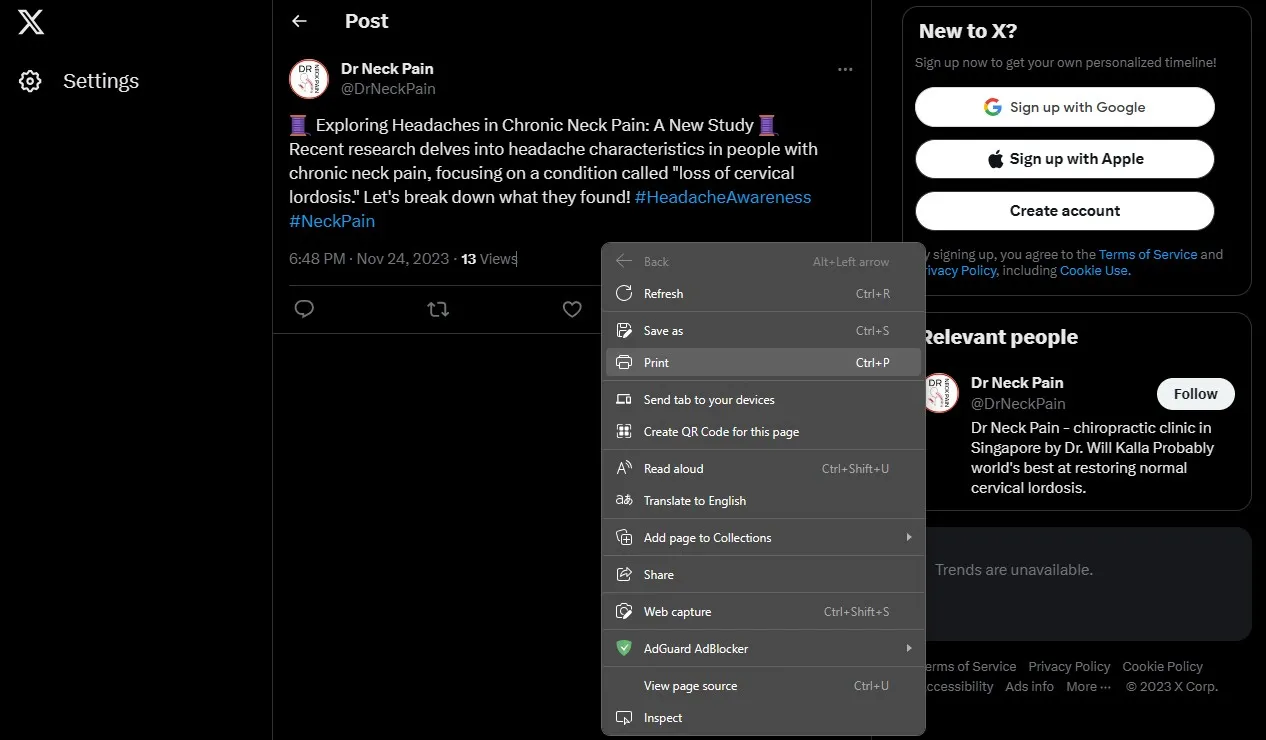Select Refresh from the context menu
This screenshot has width=1266, height=740.
click(664, 293)
